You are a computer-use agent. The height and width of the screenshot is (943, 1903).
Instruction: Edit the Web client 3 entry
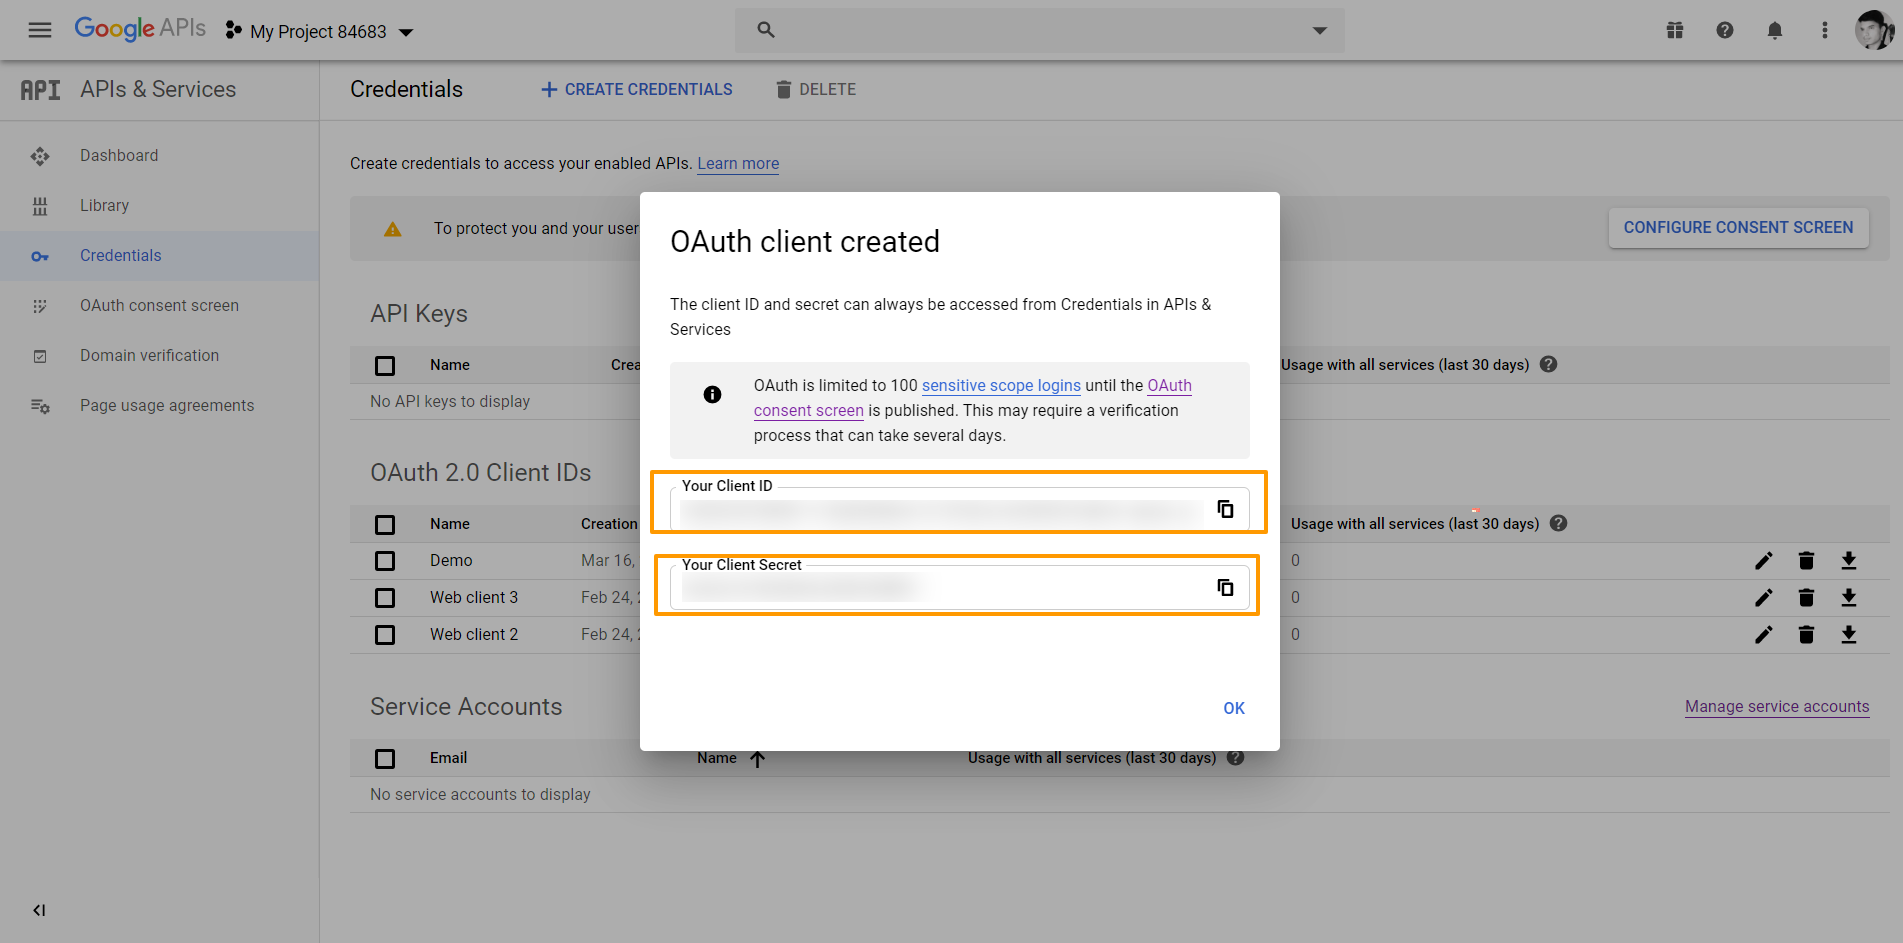[x=1764, y=598]
